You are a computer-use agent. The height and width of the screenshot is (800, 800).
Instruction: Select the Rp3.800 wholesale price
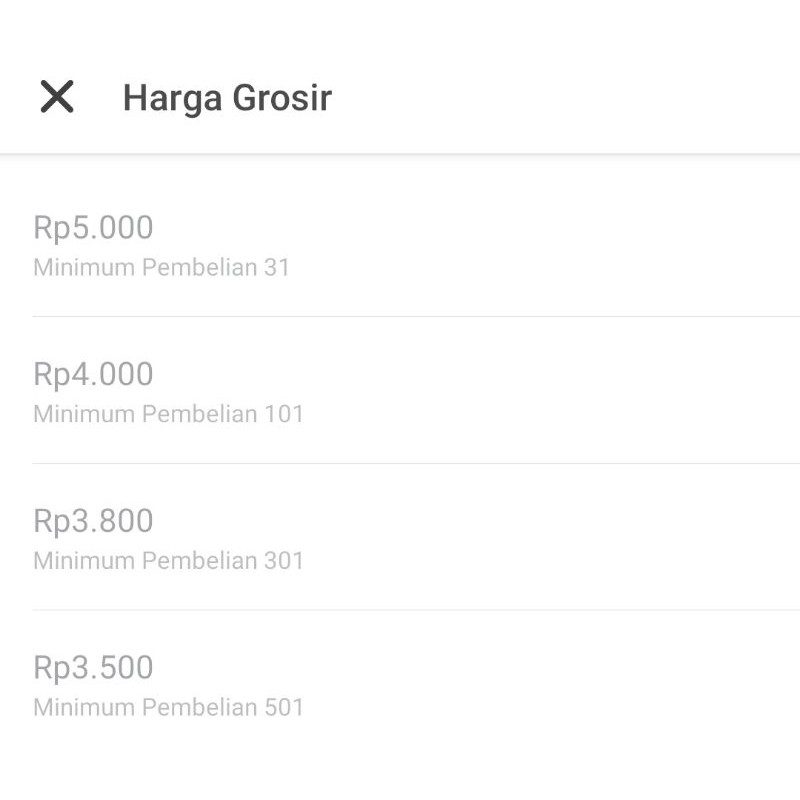point(93,521)
